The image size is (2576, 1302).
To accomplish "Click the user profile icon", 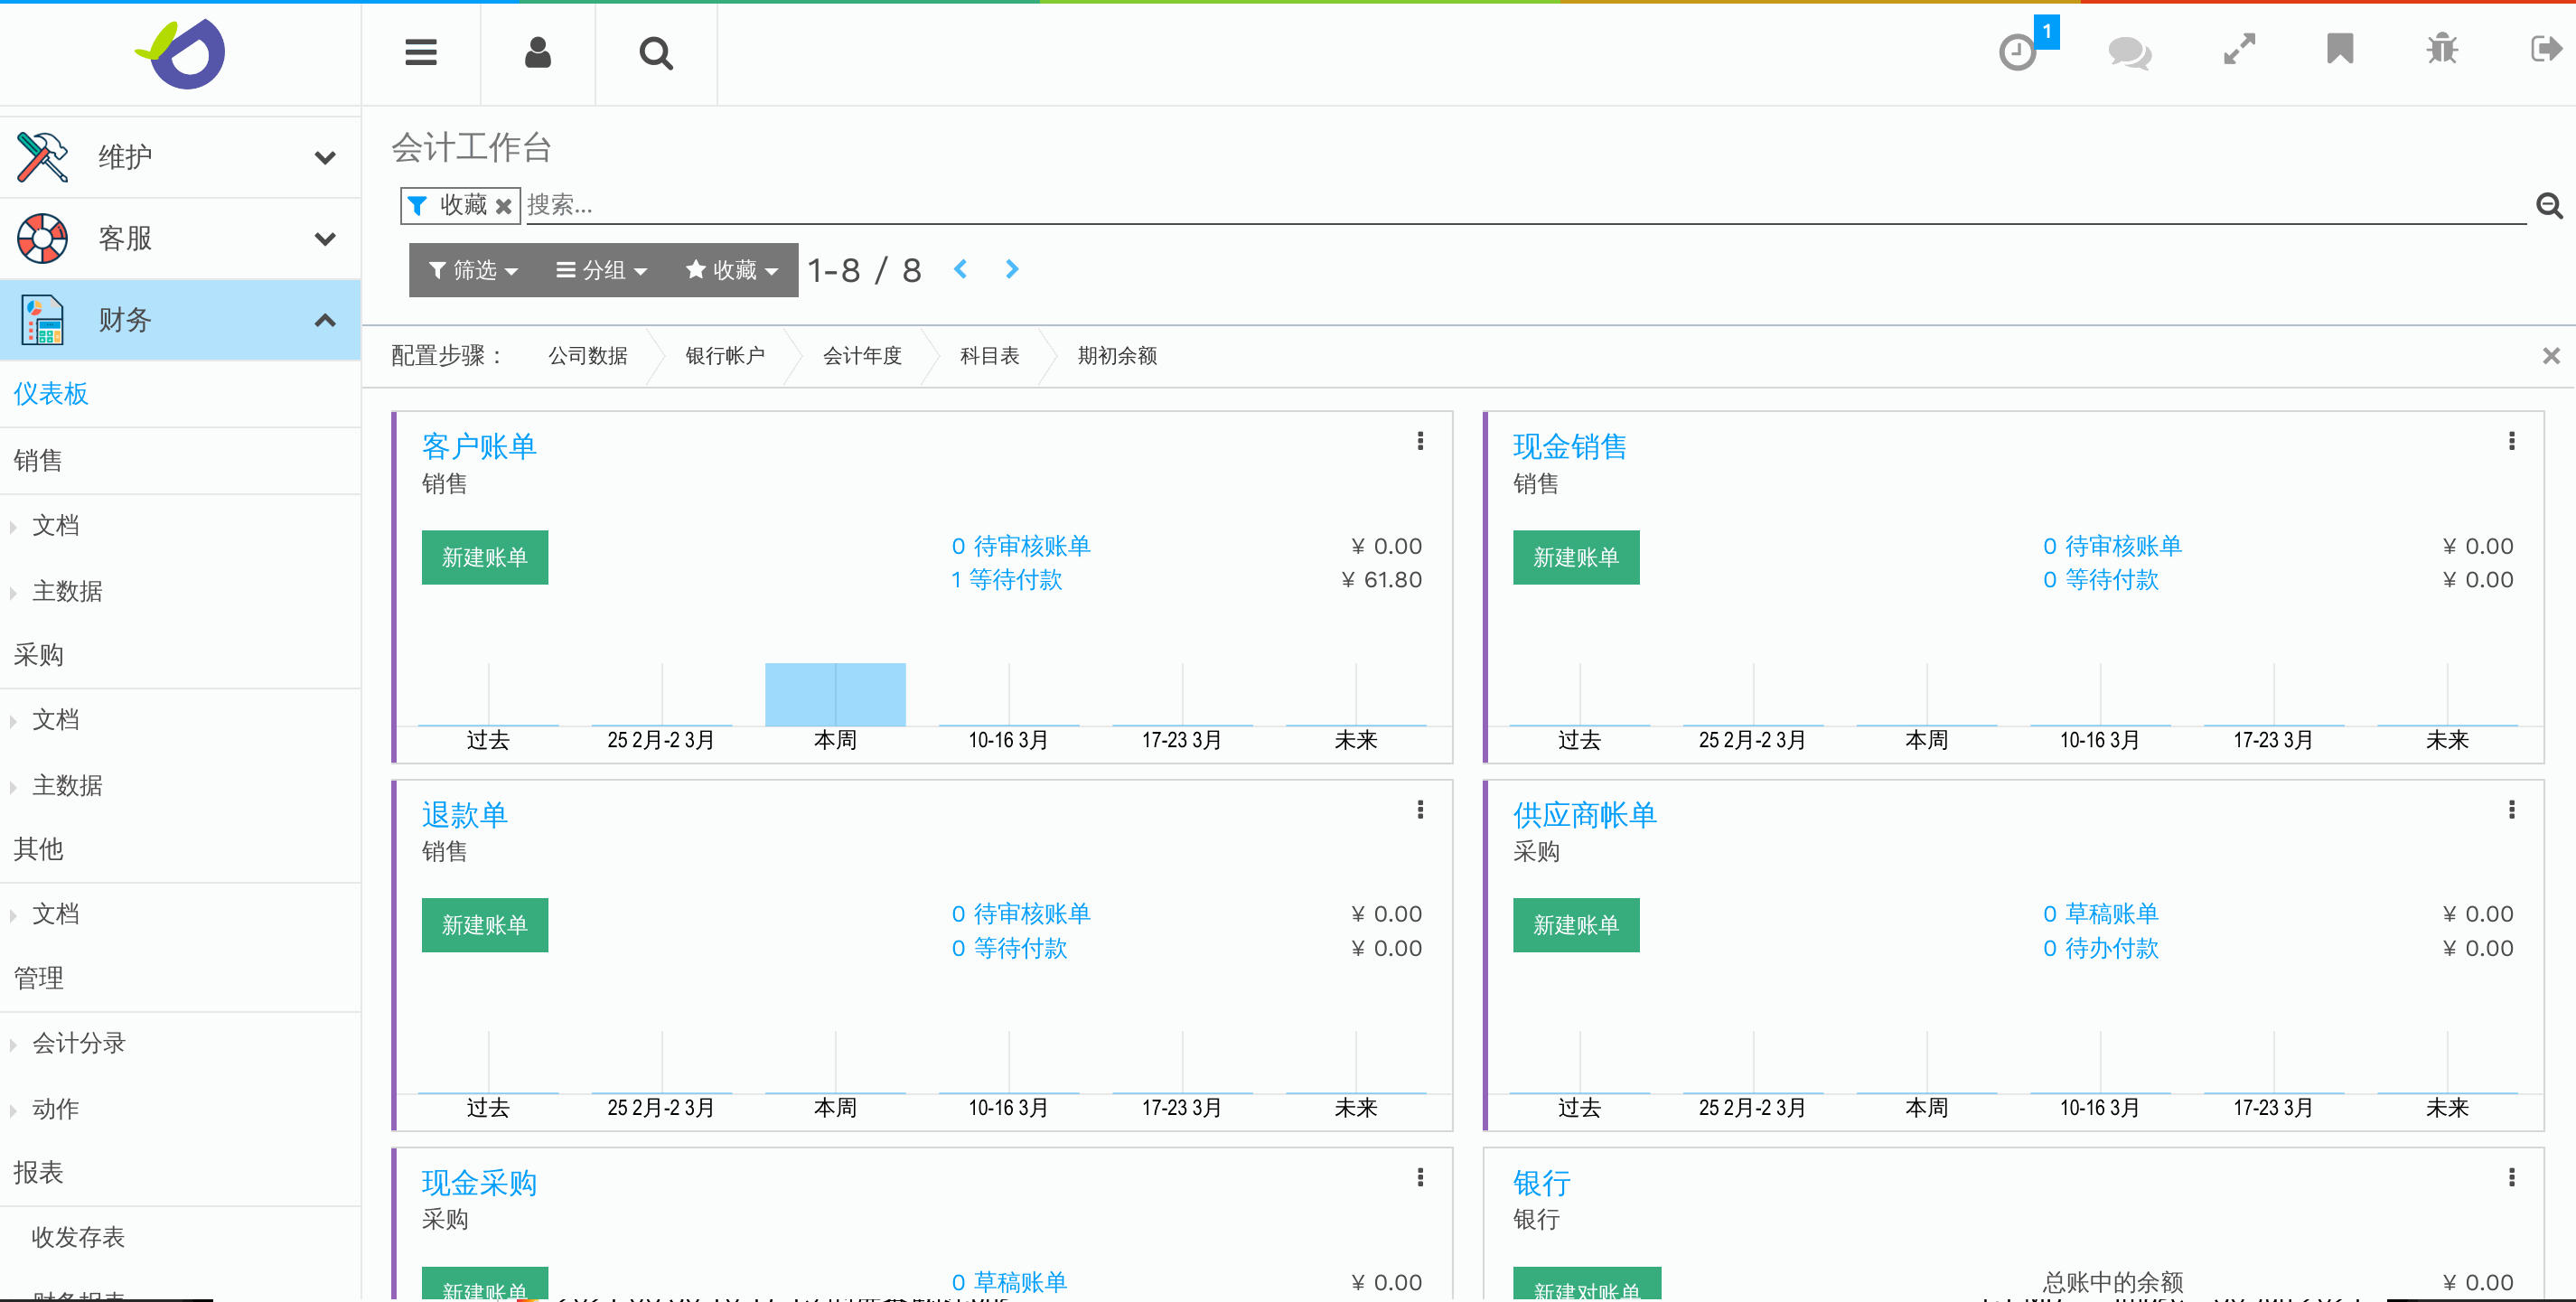I will tap(538, 52).
